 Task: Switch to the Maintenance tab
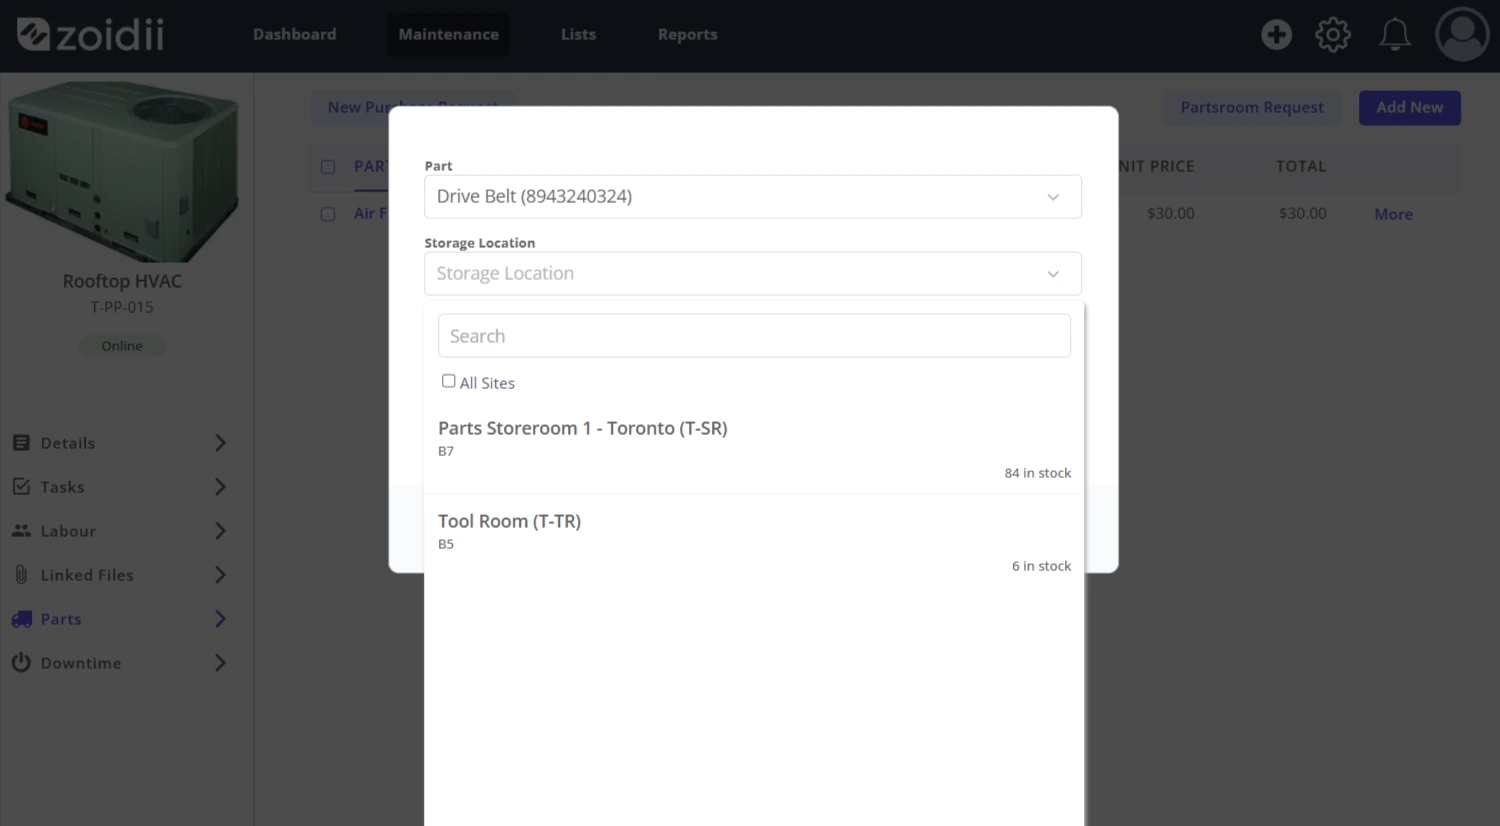click(x=448, y=34)
